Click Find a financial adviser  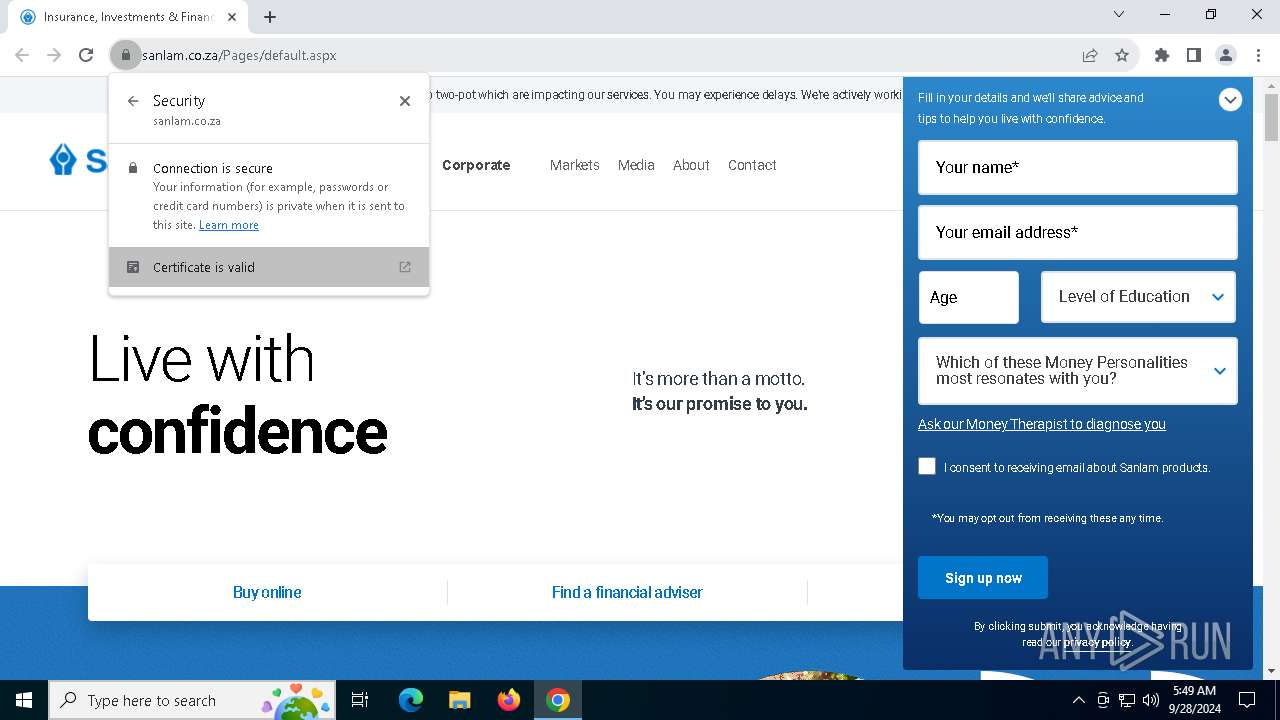(x=627, y=592)
